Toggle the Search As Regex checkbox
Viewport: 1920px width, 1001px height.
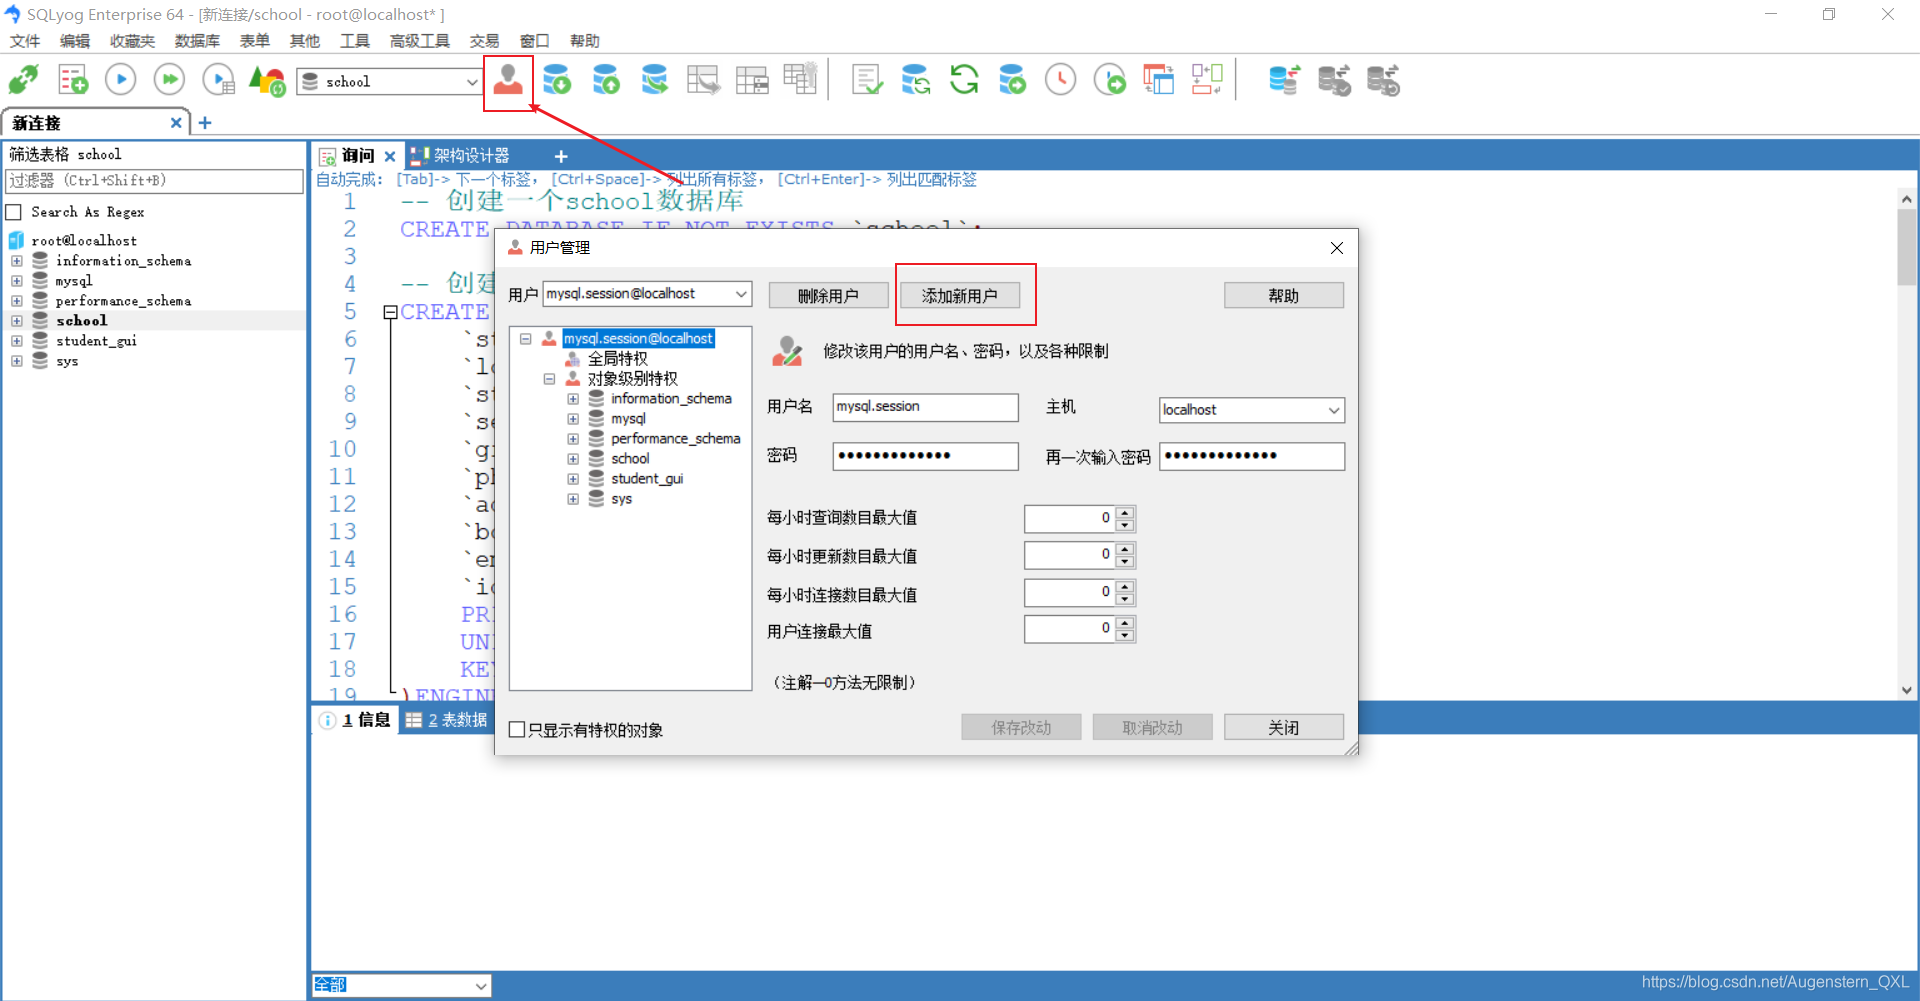[14, 212]
